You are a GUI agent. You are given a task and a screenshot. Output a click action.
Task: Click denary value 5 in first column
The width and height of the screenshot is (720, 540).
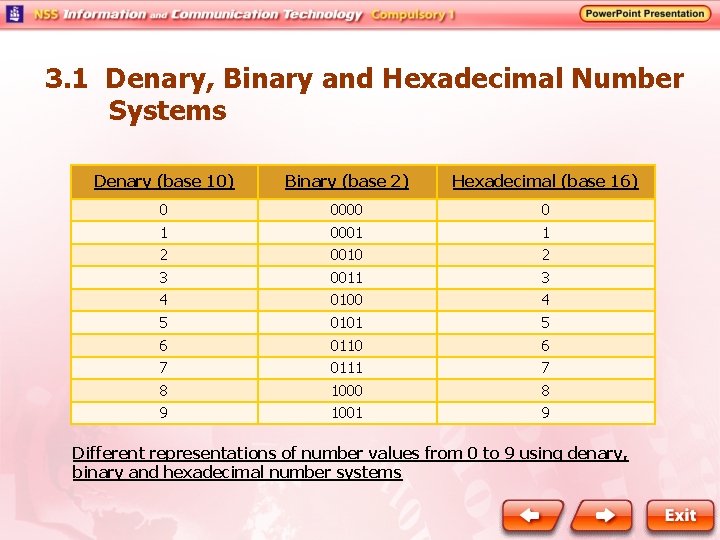coord(163,323)
